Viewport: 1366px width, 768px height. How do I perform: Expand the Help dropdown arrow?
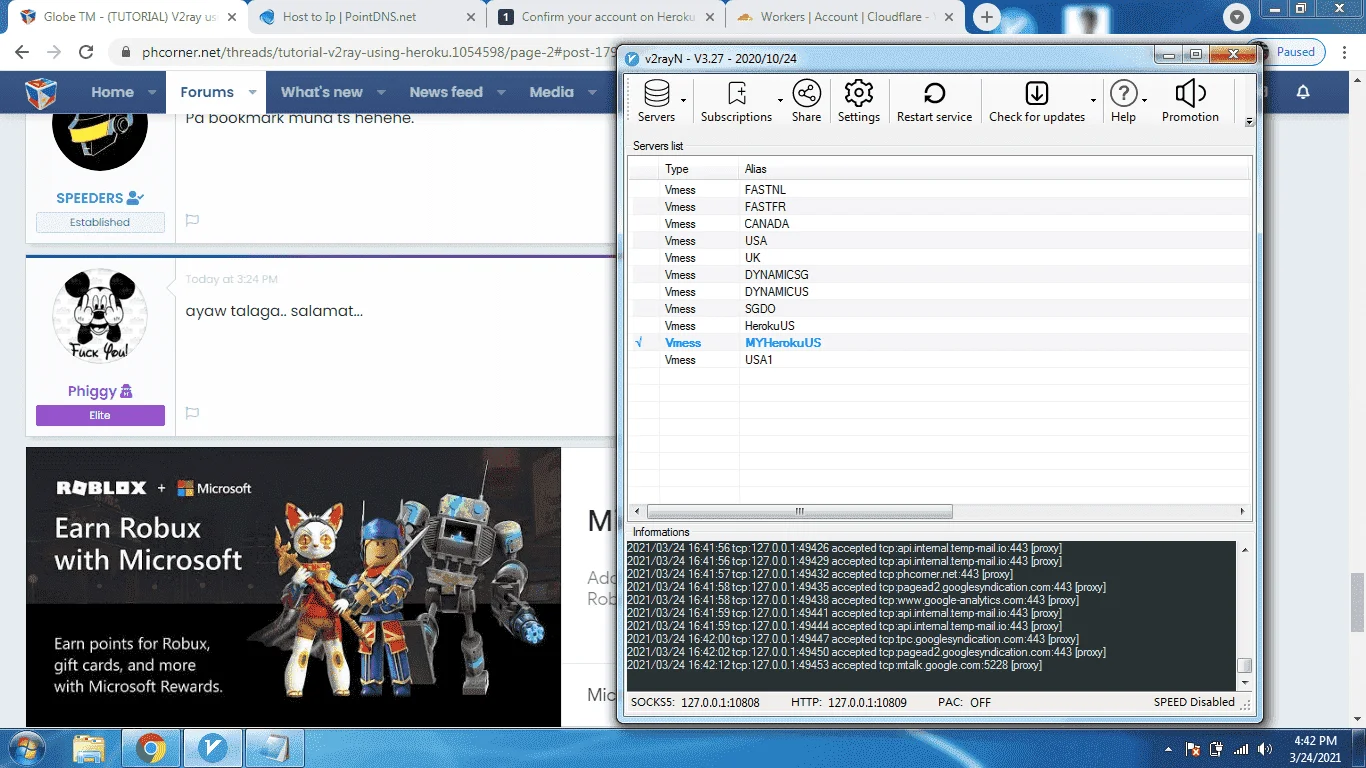pos(1144,100)
